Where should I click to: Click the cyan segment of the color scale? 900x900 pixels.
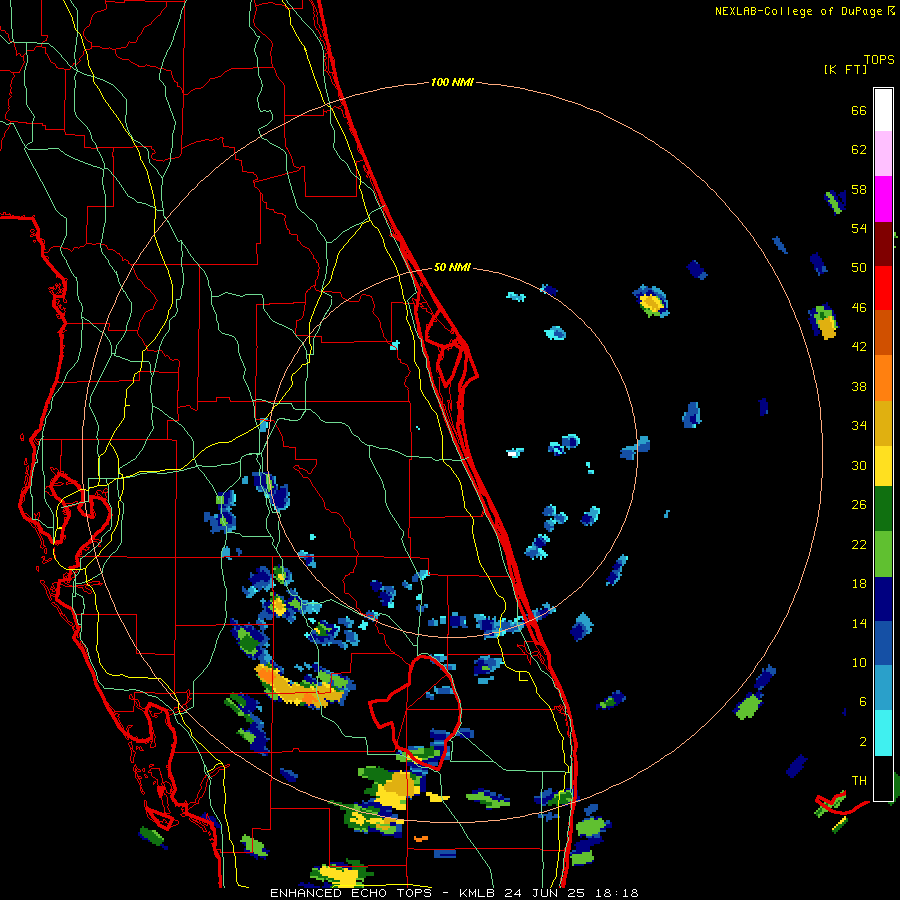(x=883, y=733)
